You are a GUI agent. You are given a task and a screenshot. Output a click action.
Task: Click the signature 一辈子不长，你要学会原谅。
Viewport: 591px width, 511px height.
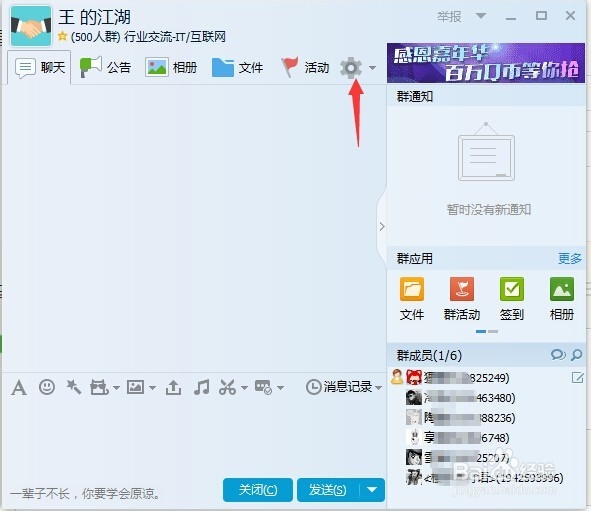85,493
